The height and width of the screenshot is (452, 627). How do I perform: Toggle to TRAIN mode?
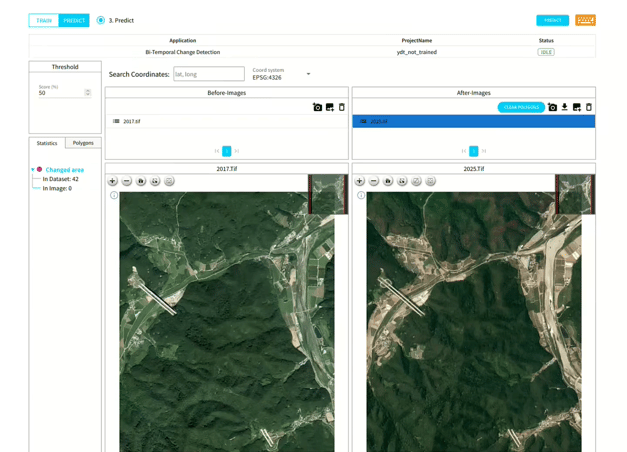point(44,20)
